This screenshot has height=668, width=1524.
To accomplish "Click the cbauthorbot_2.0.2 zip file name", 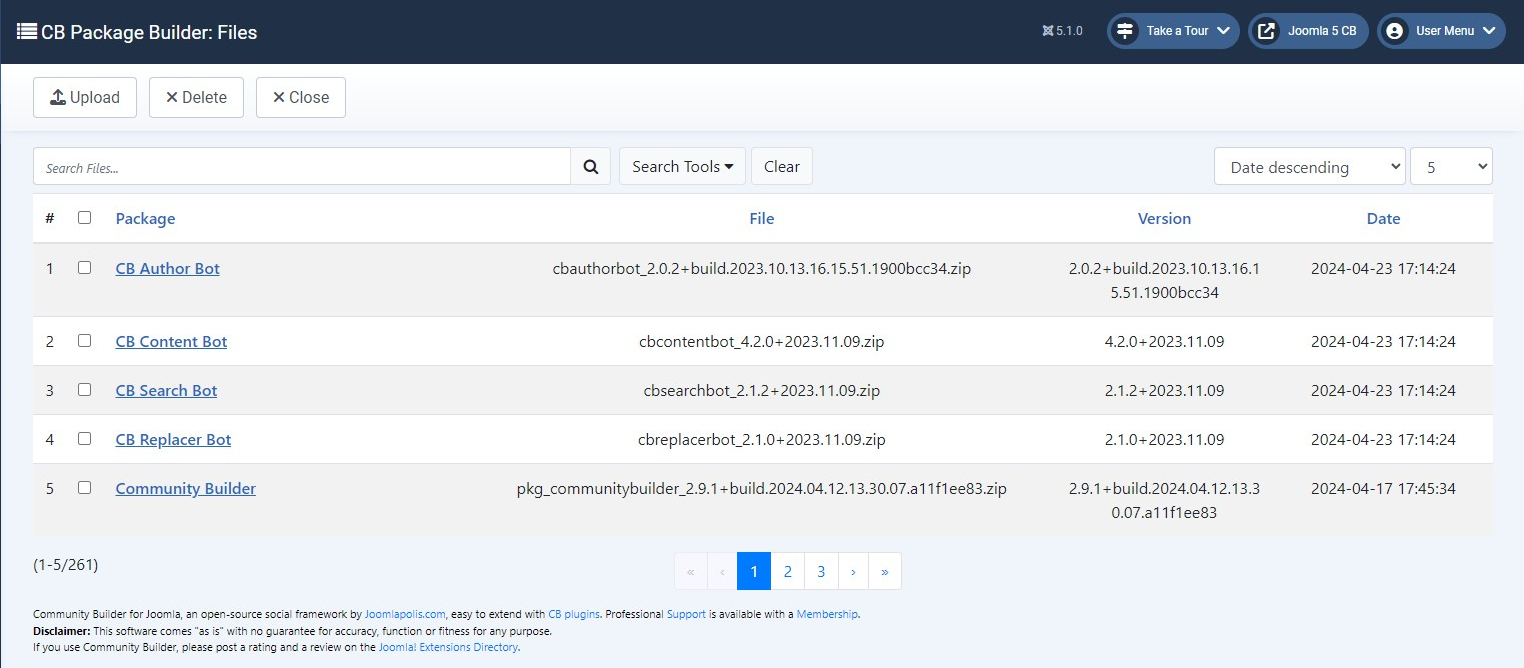I will [x=762, y=268].
